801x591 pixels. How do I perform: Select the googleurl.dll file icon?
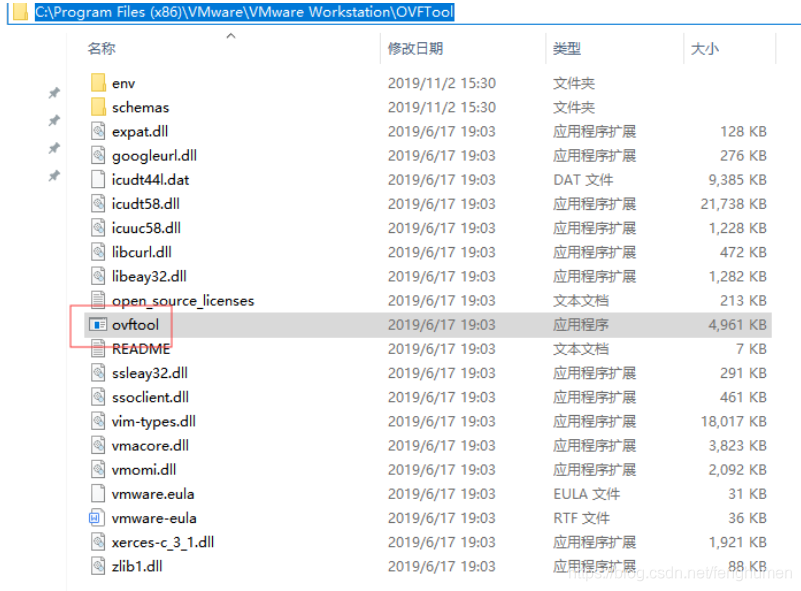pos(98,155)
